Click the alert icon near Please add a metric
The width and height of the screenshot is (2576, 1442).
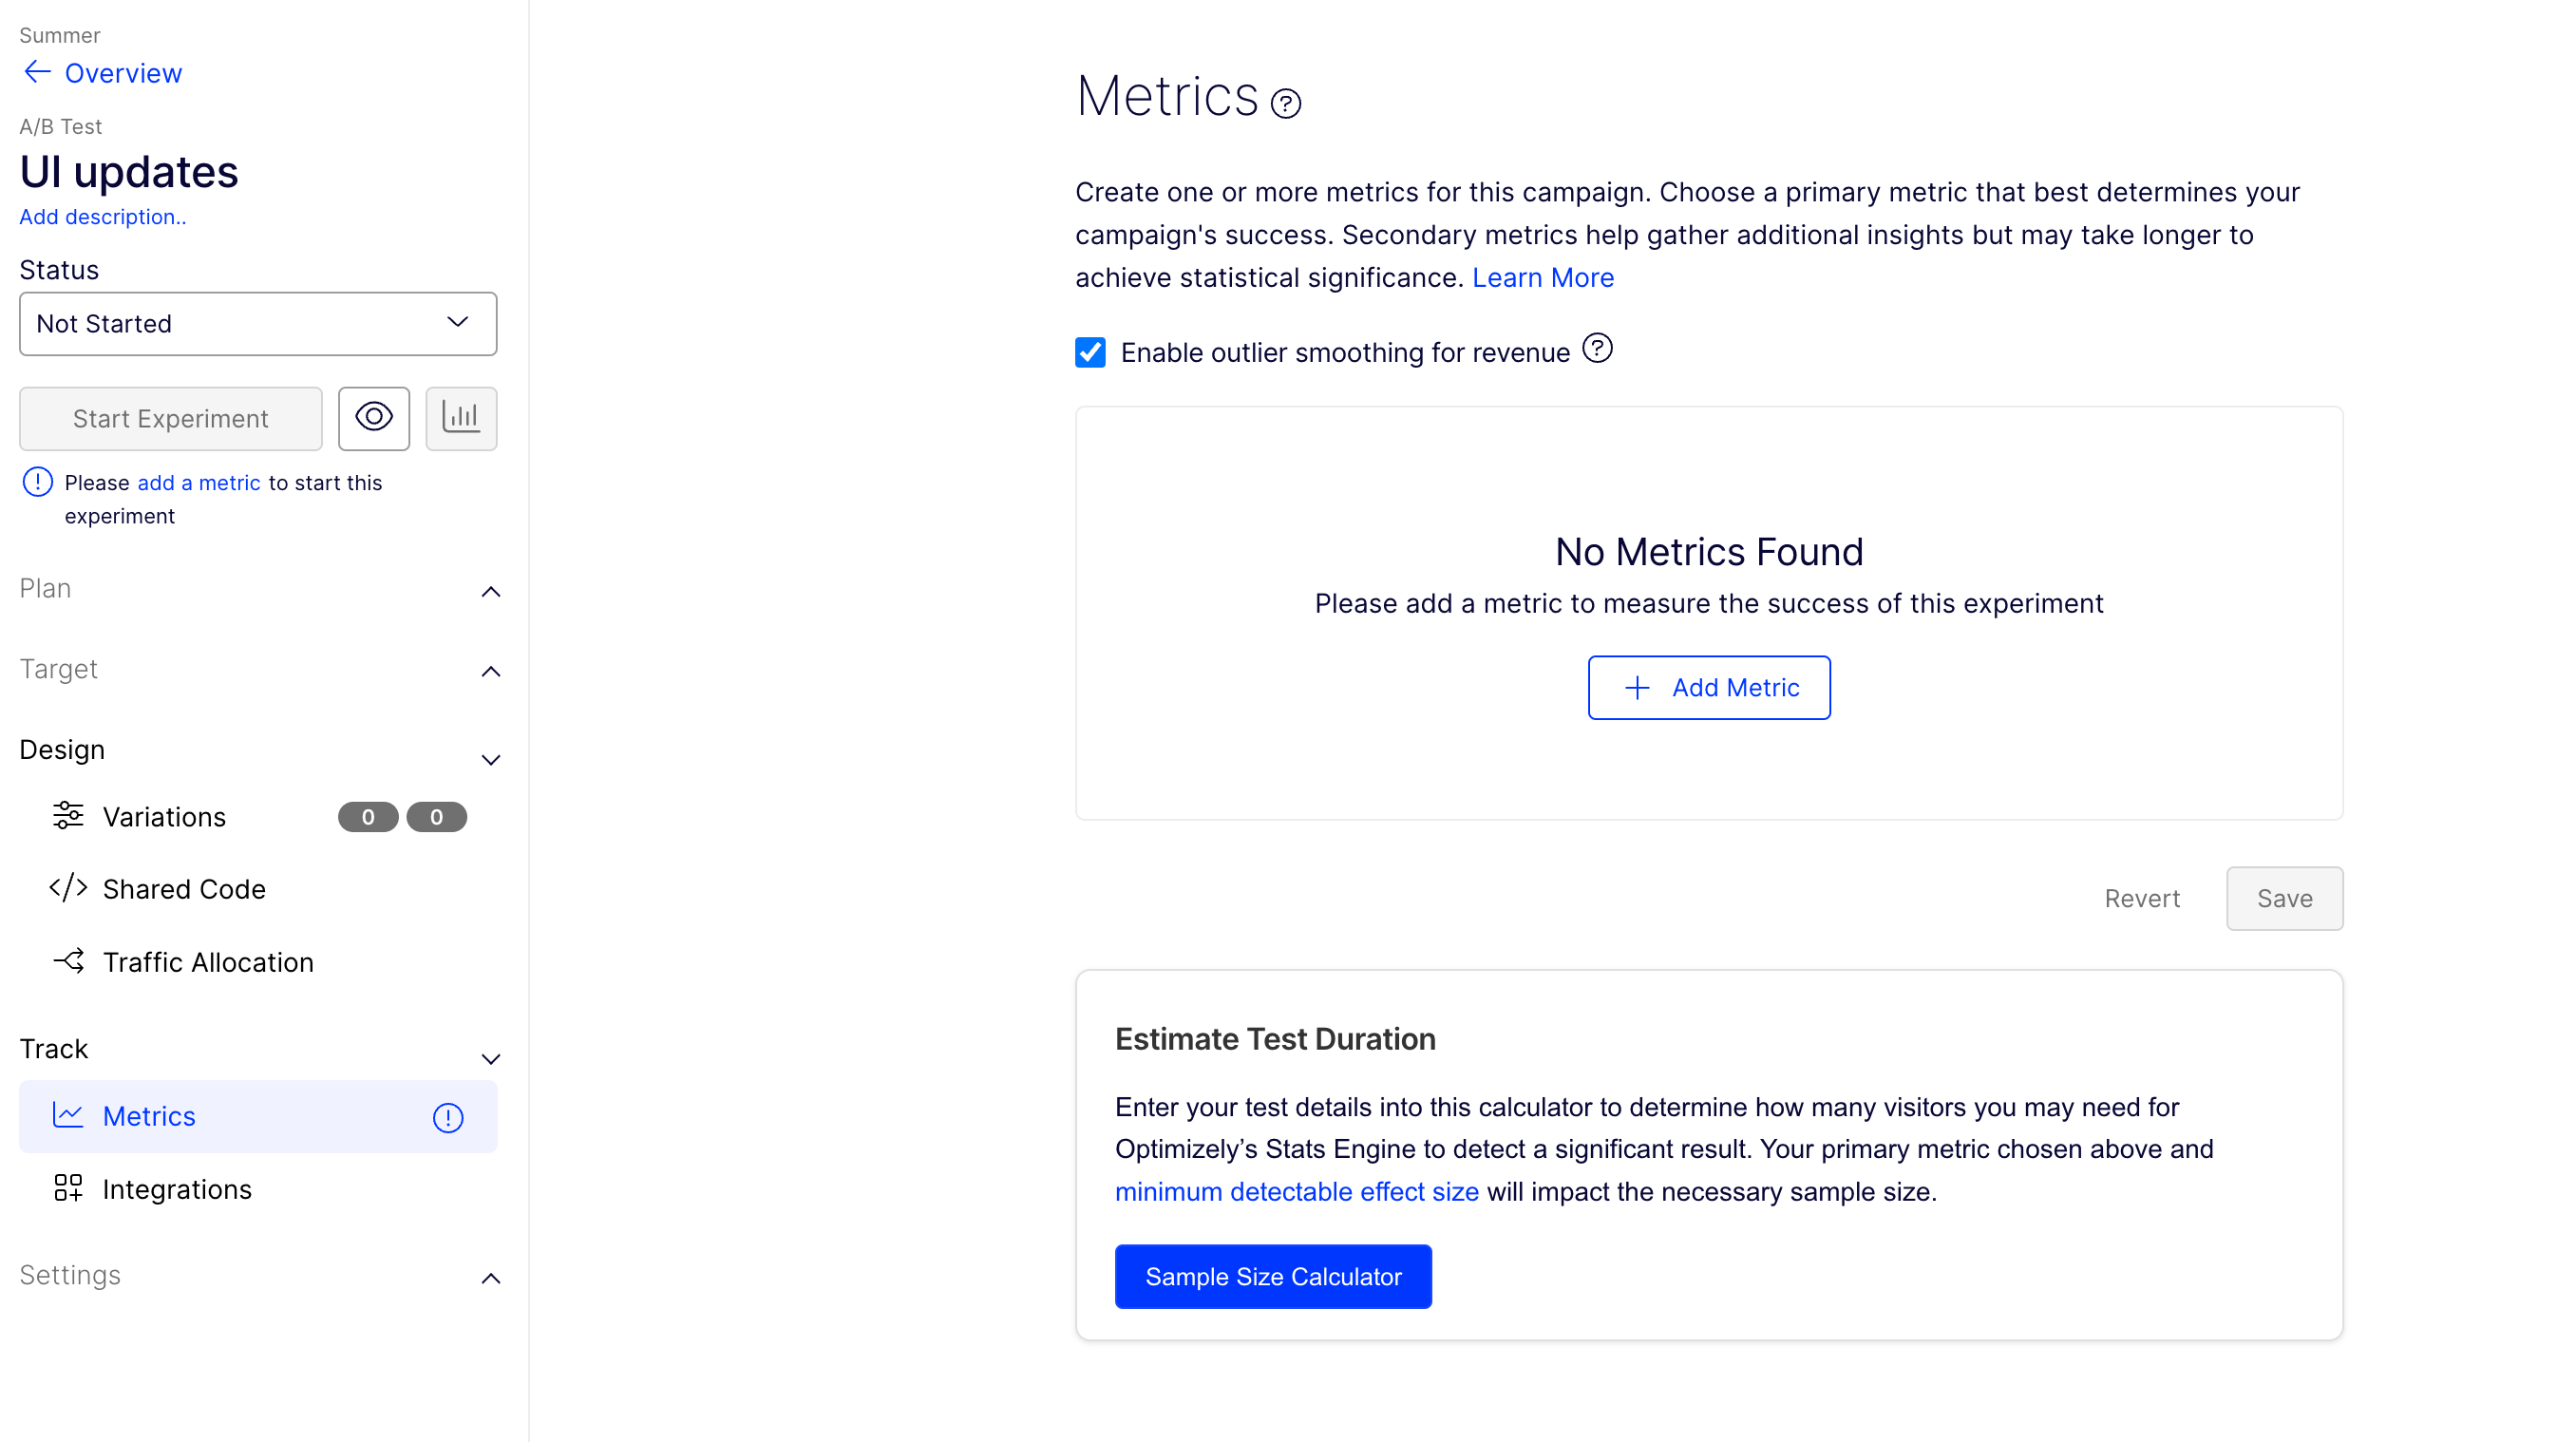(36, 481)
